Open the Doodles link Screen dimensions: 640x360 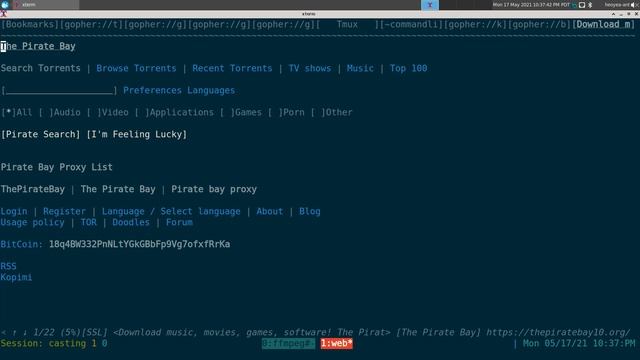click(131, 222)
